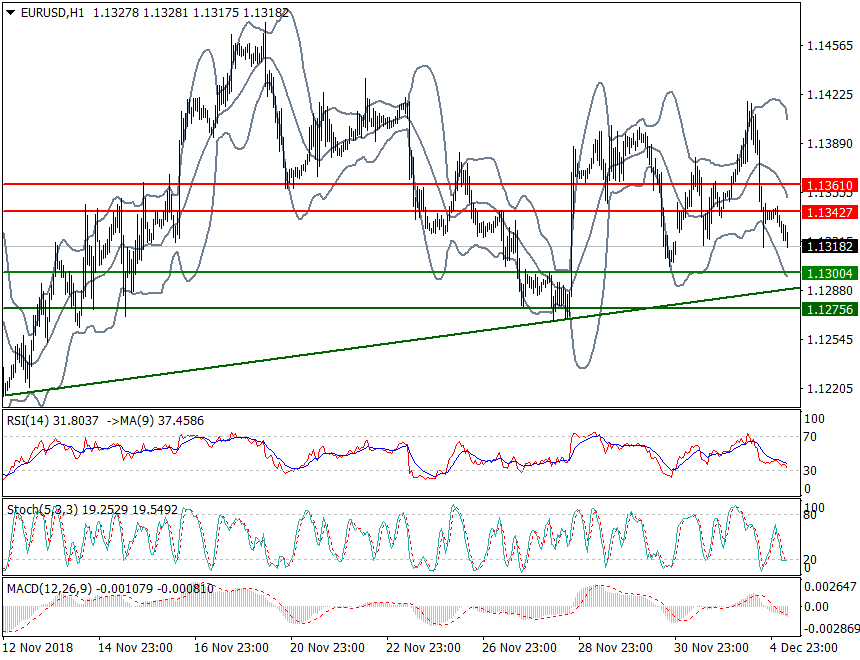860x660 pixels.
Task: Click the green 1.13004 support price label
Action: tap(830, 273)
